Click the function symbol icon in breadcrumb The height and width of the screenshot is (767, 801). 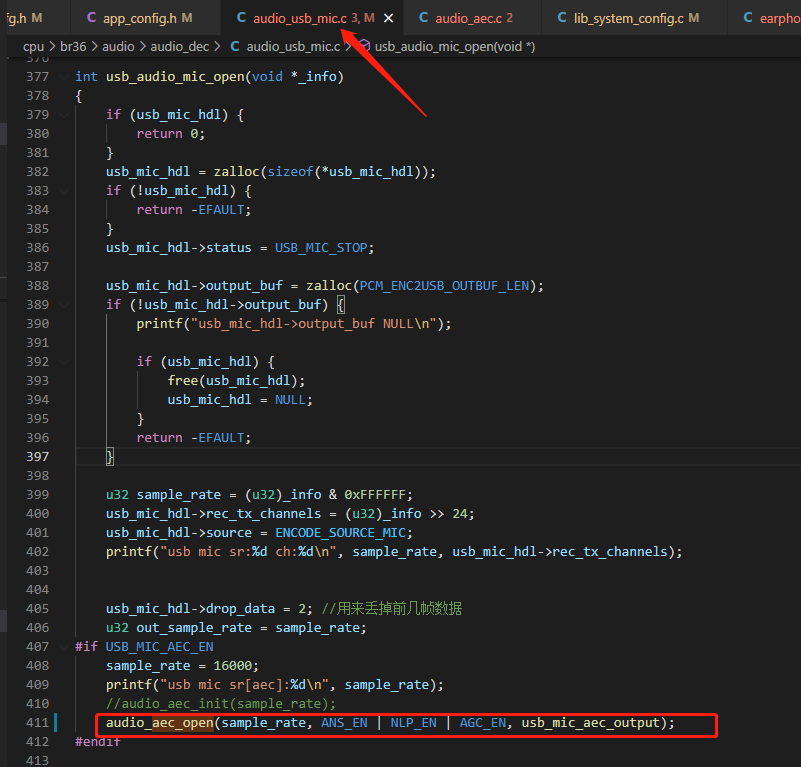364,46
